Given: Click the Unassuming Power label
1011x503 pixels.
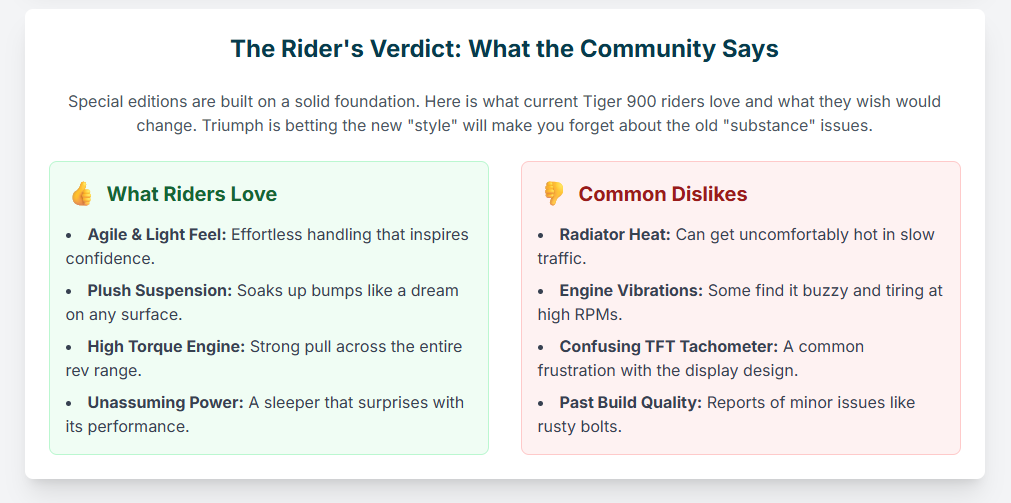Looking at the screenshot, I should point(165,403).
